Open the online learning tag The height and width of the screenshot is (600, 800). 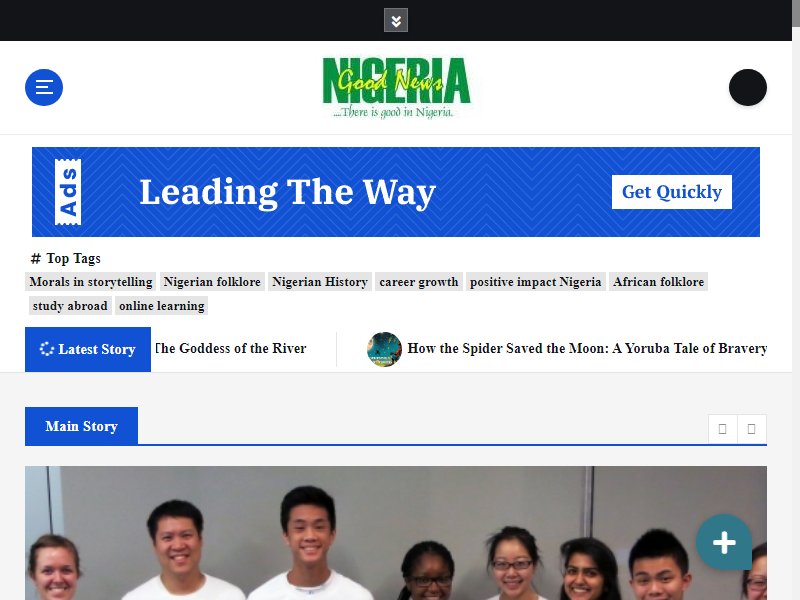162,306
